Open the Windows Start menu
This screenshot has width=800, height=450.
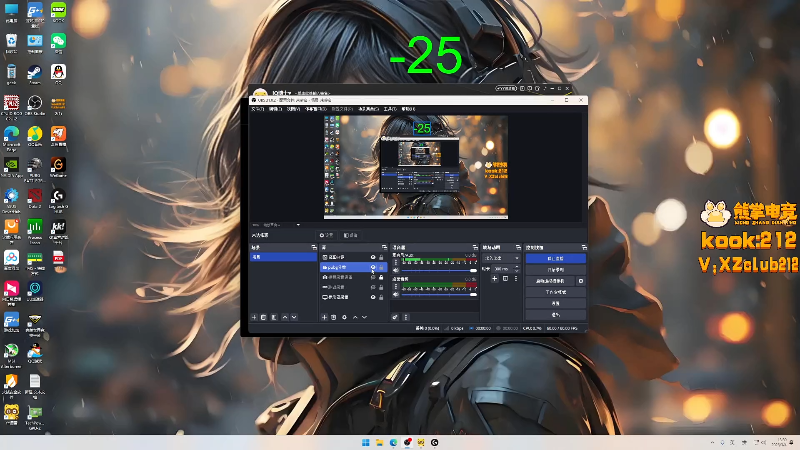[x=366, y=442]
